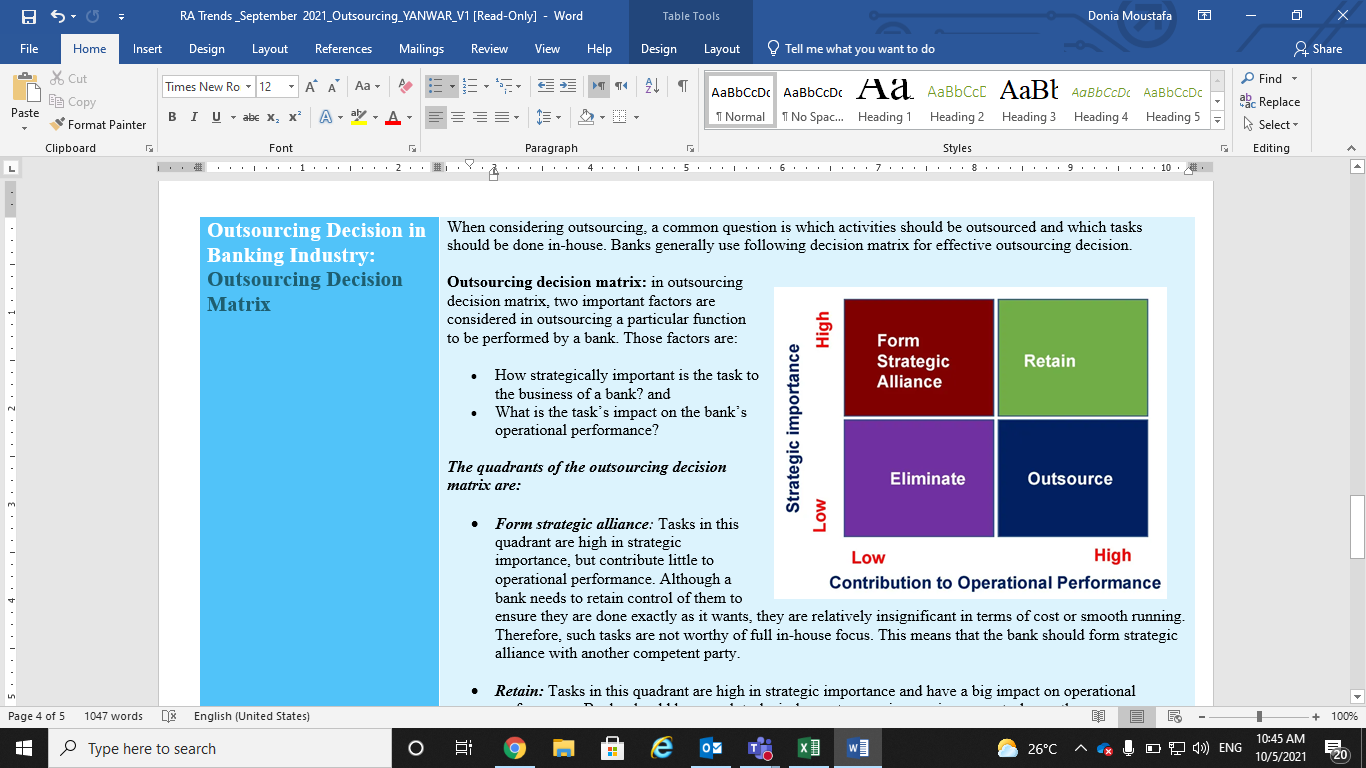Screen dimensions: 1366x768
Task: Click the Clear All Formatting eraser icon
Action: [x=405, y=87]
